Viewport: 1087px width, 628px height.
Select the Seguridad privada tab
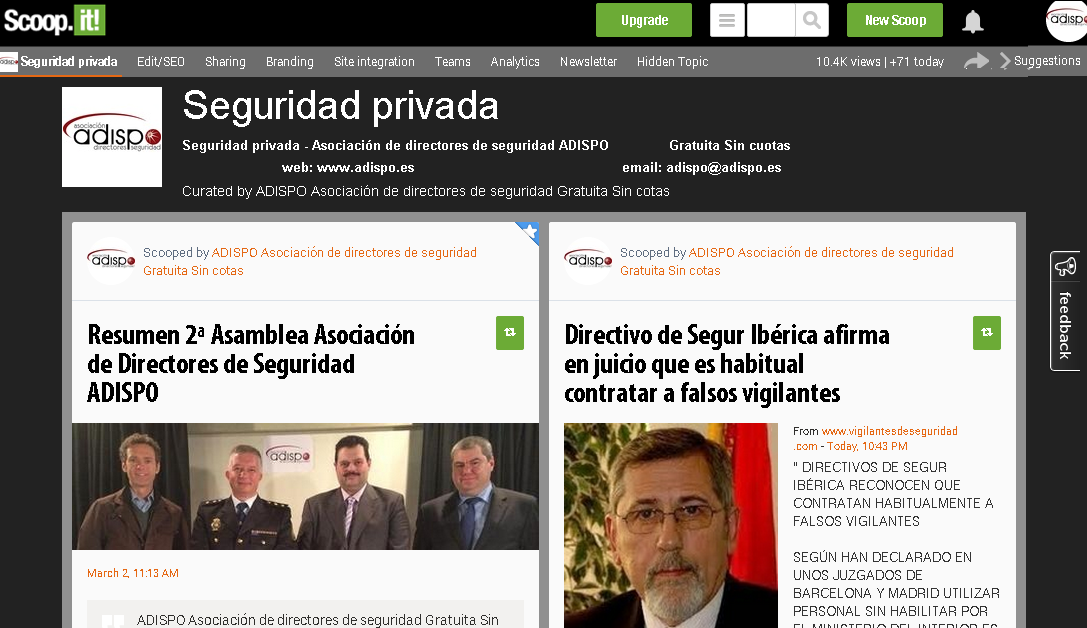coord(69,62)
